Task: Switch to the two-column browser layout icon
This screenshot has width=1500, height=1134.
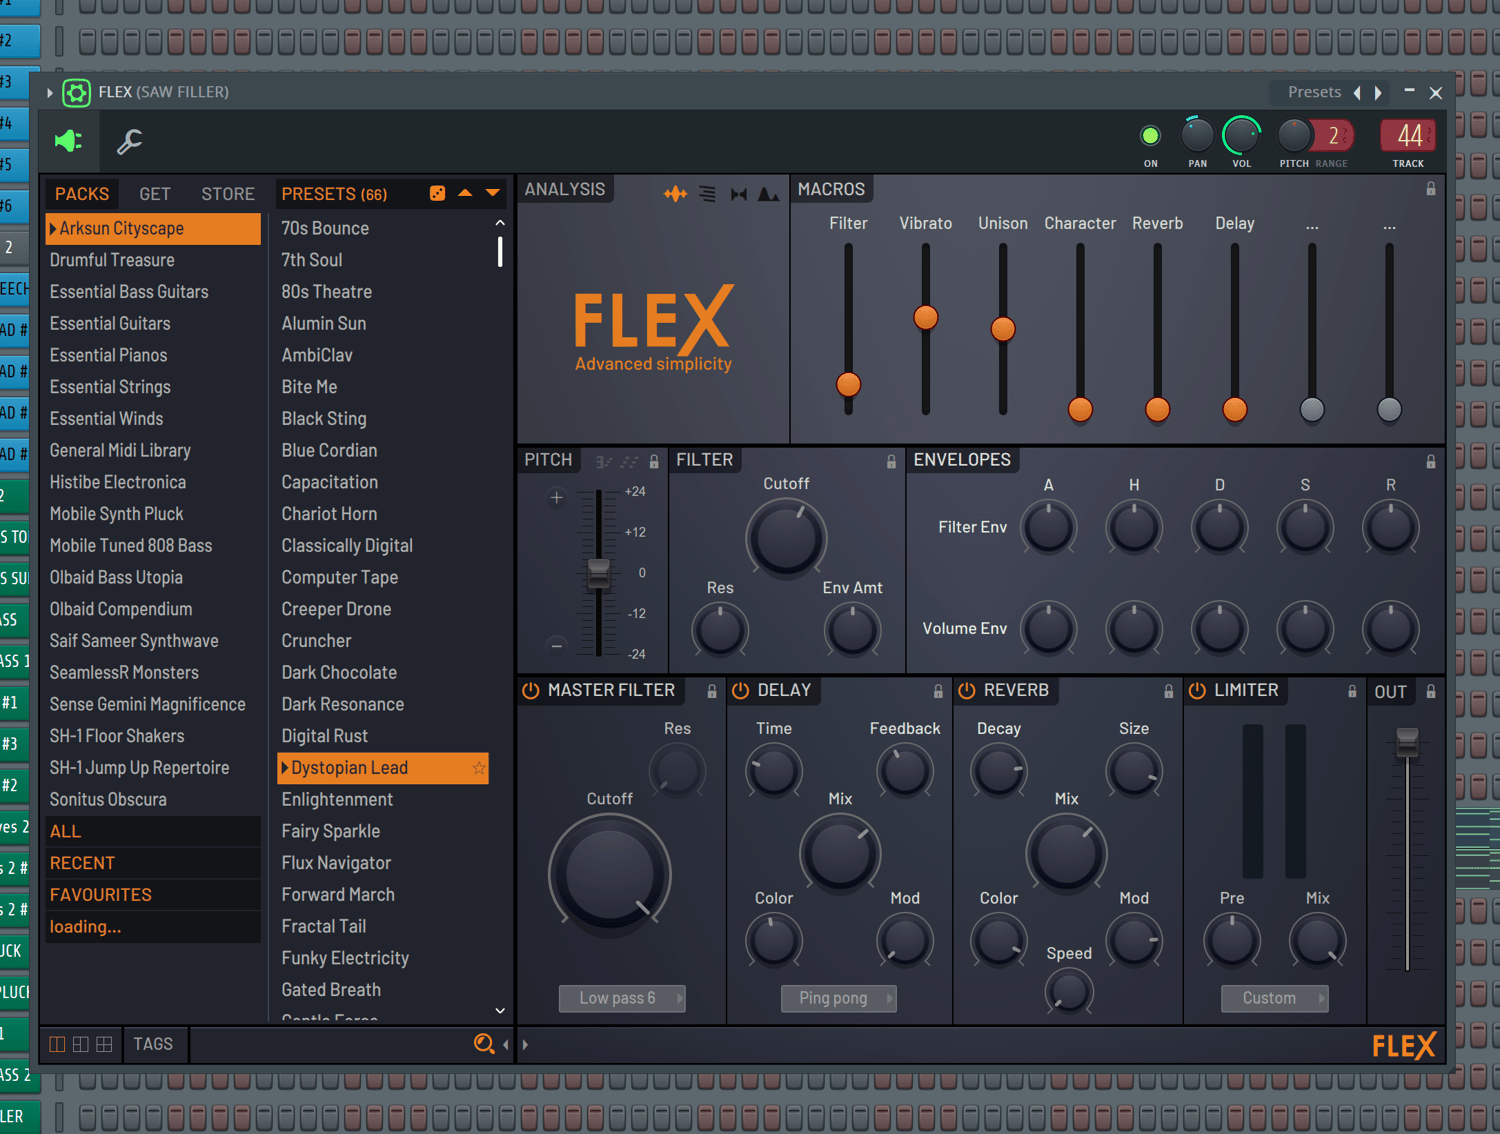Action: click(57, 1044)
